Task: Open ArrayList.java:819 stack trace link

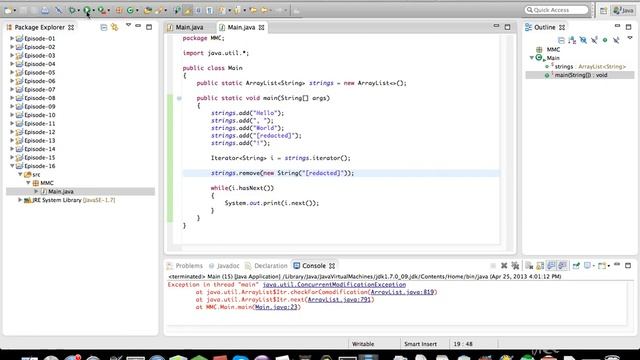Action: (x=402, y=292)
